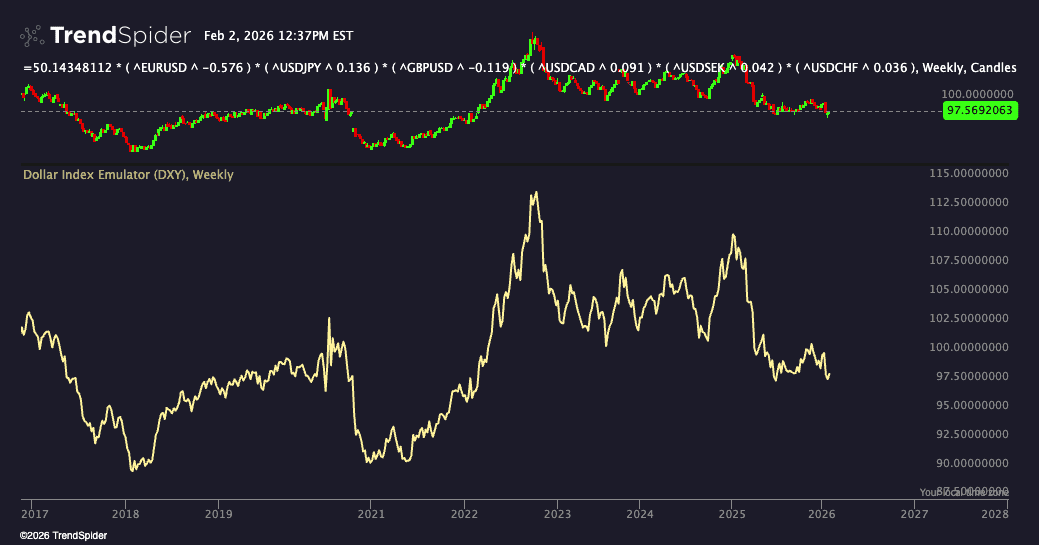
Task: Click the 92.50000000 axis value
Action: (x=972, y=434)
